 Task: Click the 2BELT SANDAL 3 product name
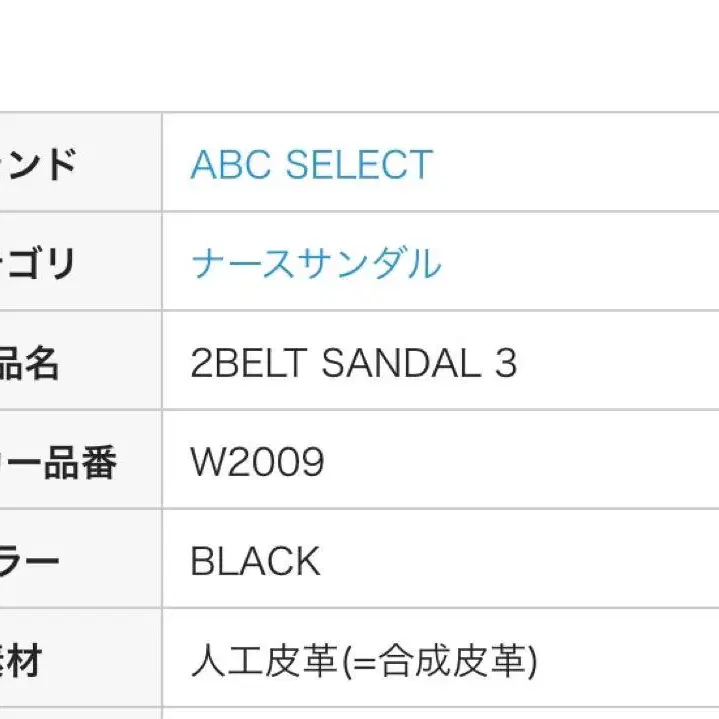point(353,363)
